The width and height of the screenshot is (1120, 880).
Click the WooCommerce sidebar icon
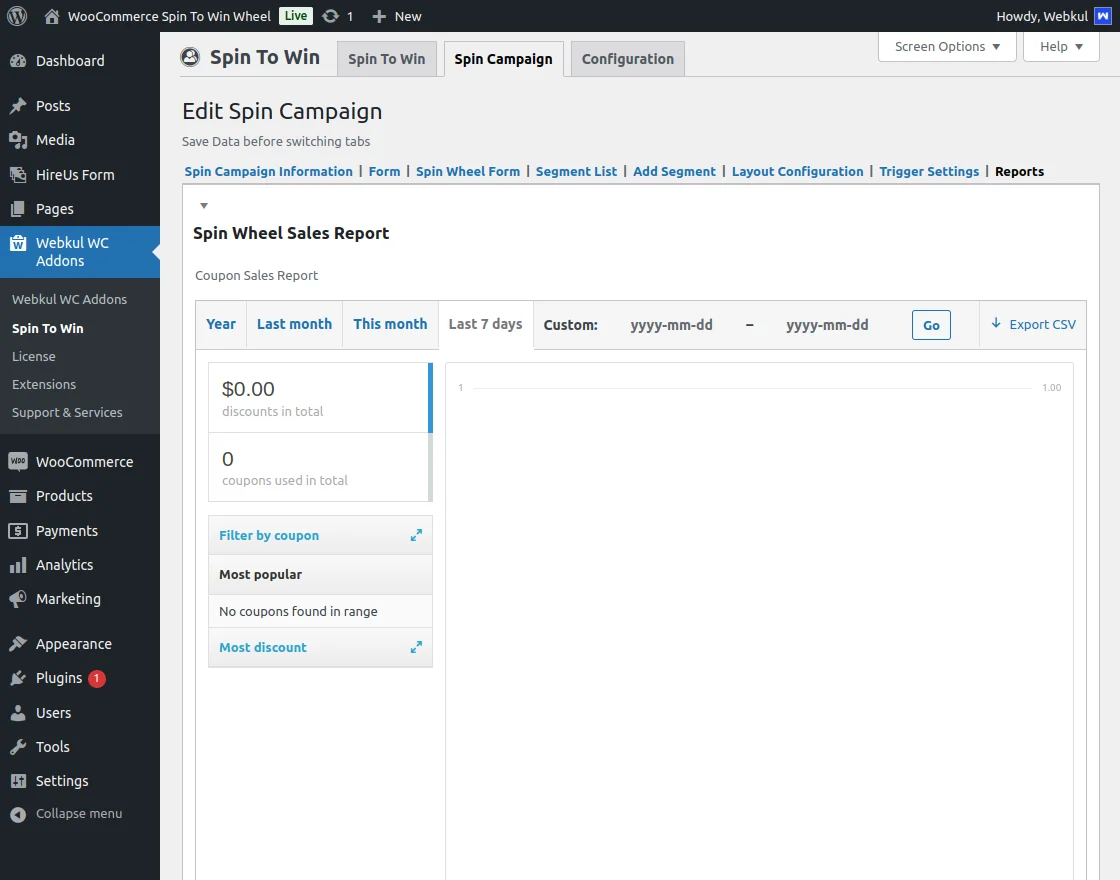tap(18, 462)
